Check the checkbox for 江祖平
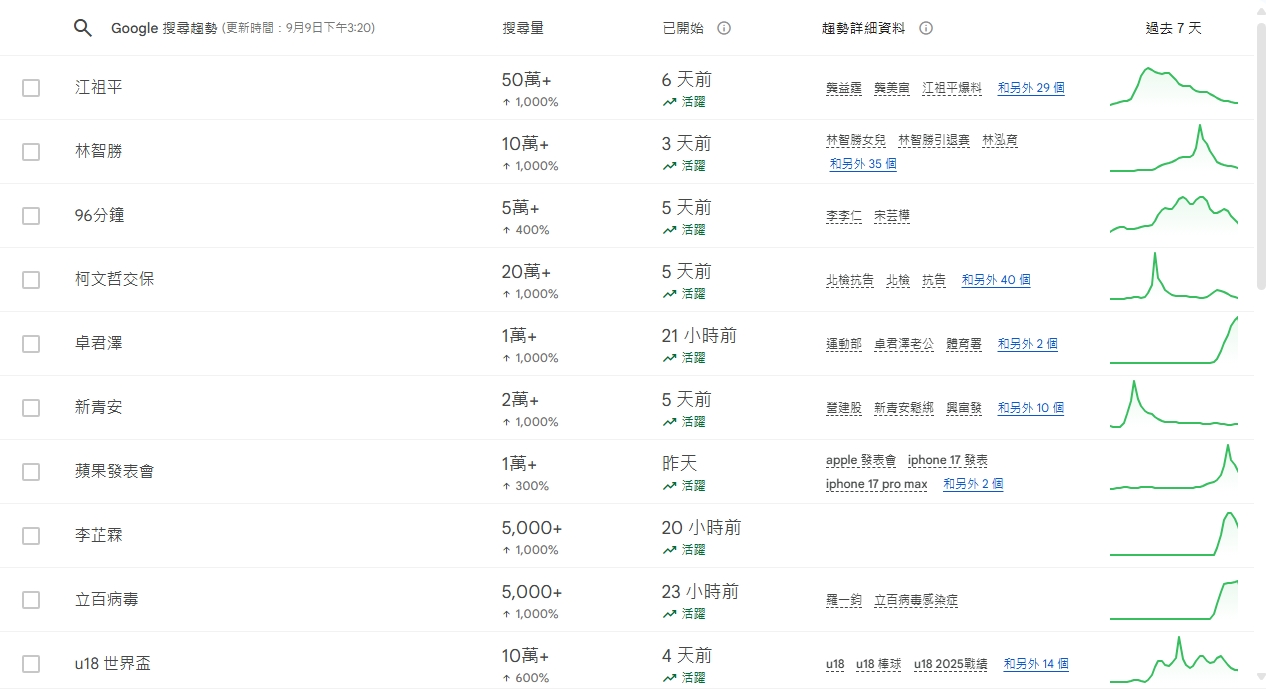This screenshot has width=1266, height=695. click(31, 88)
